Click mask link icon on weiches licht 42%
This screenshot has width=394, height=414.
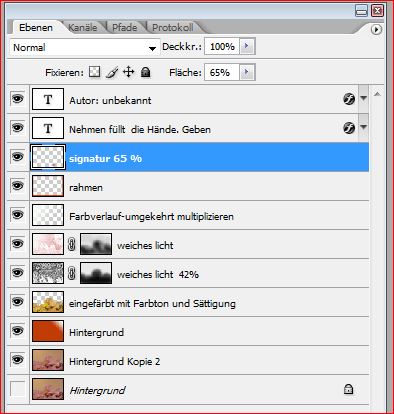(72, 273)
